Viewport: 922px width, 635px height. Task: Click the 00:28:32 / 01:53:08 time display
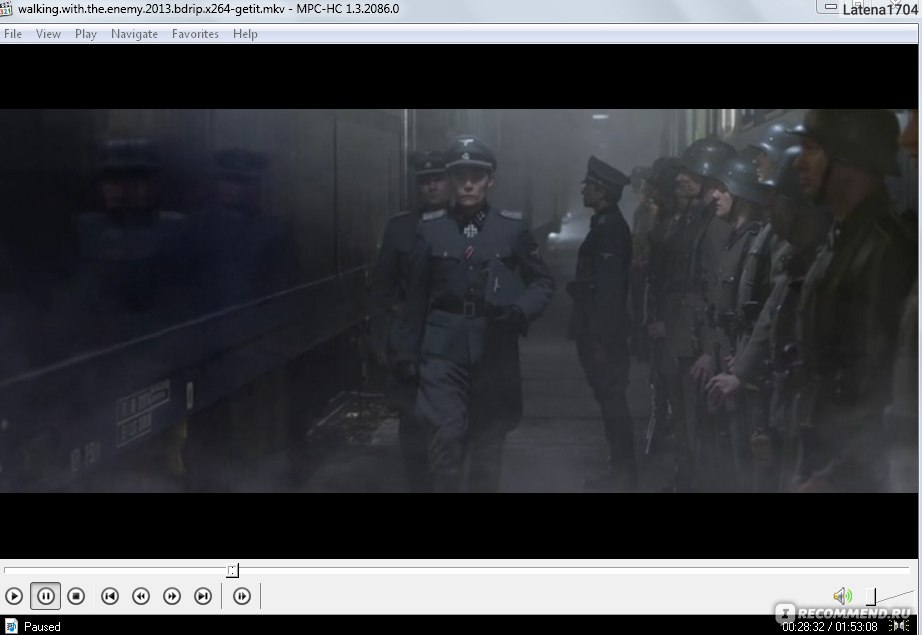tap(830, 627)
